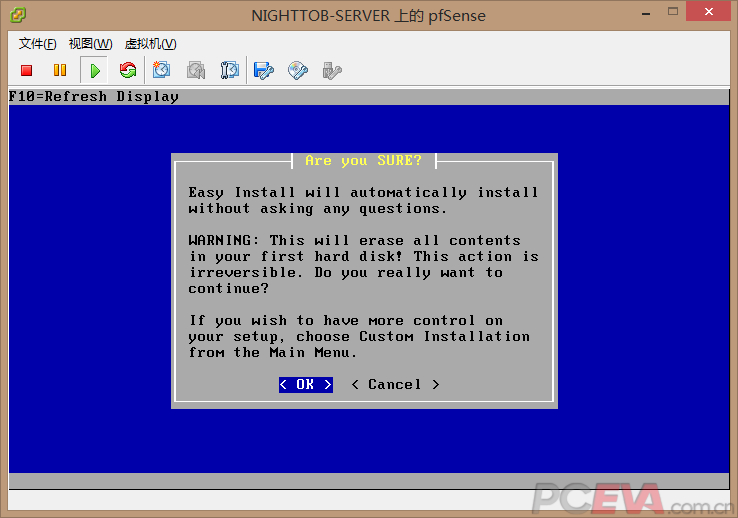Open the 文件(F) menu
Screen dimensions: 738x518
(x=38, y=44)
